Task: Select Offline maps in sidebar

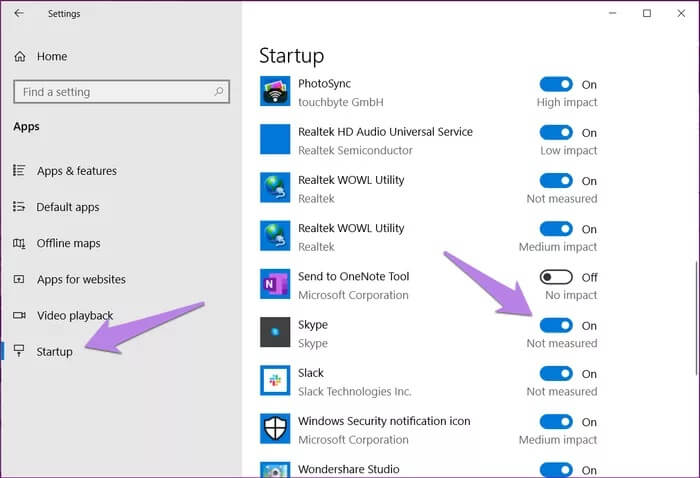Action: point(68,243)
